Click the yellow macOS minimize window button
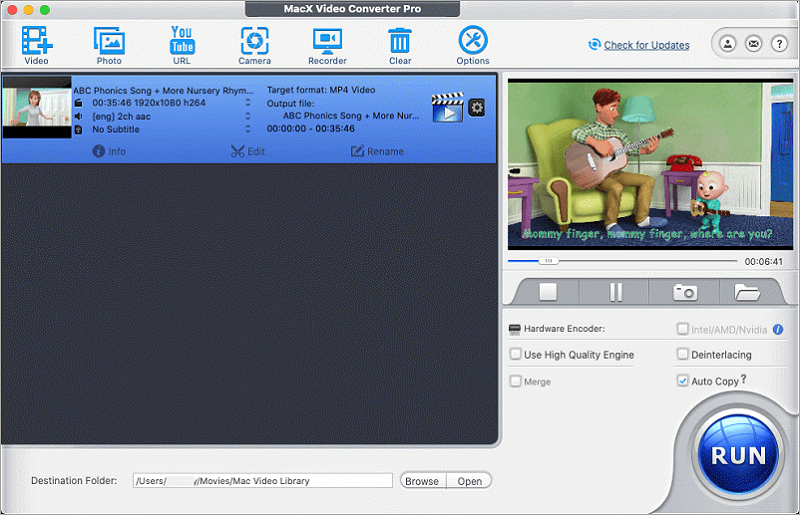 (x=29, y=10)
